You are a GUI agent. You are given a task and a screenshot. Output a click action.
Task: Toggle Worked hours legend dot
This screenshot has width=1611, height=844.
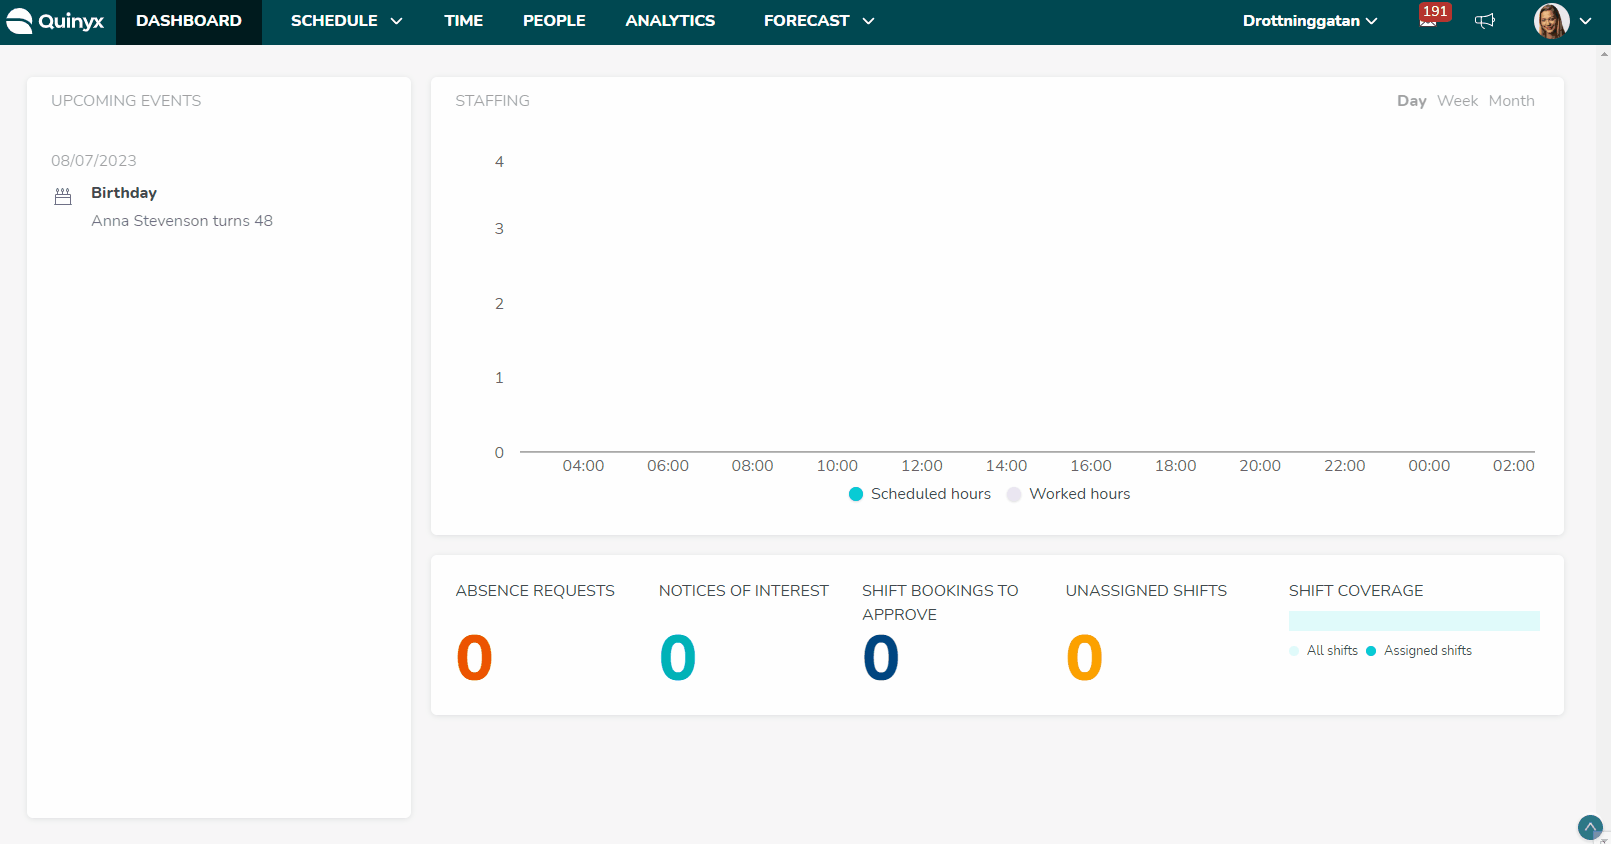(x=1014, y=494)
